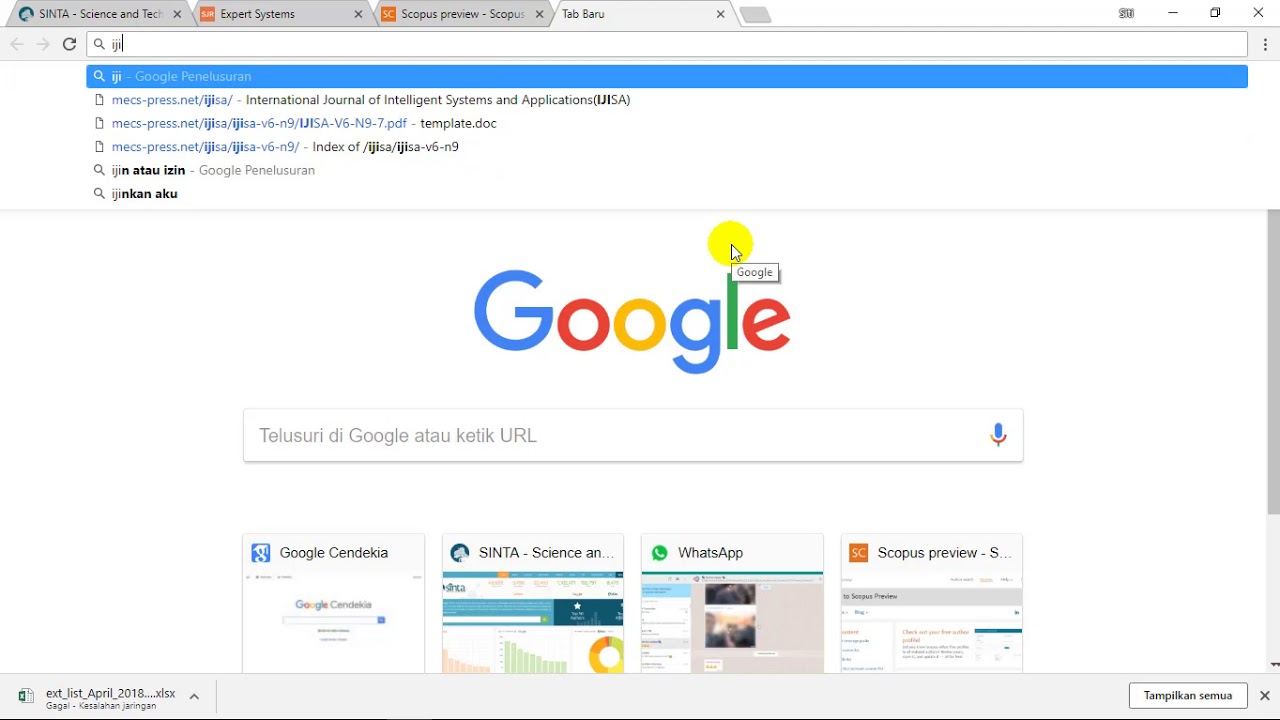Image resolution: width=1280 pixels, height=720 pixels.
Task: Click the address bar containing 'iji'
Action: 667,44
